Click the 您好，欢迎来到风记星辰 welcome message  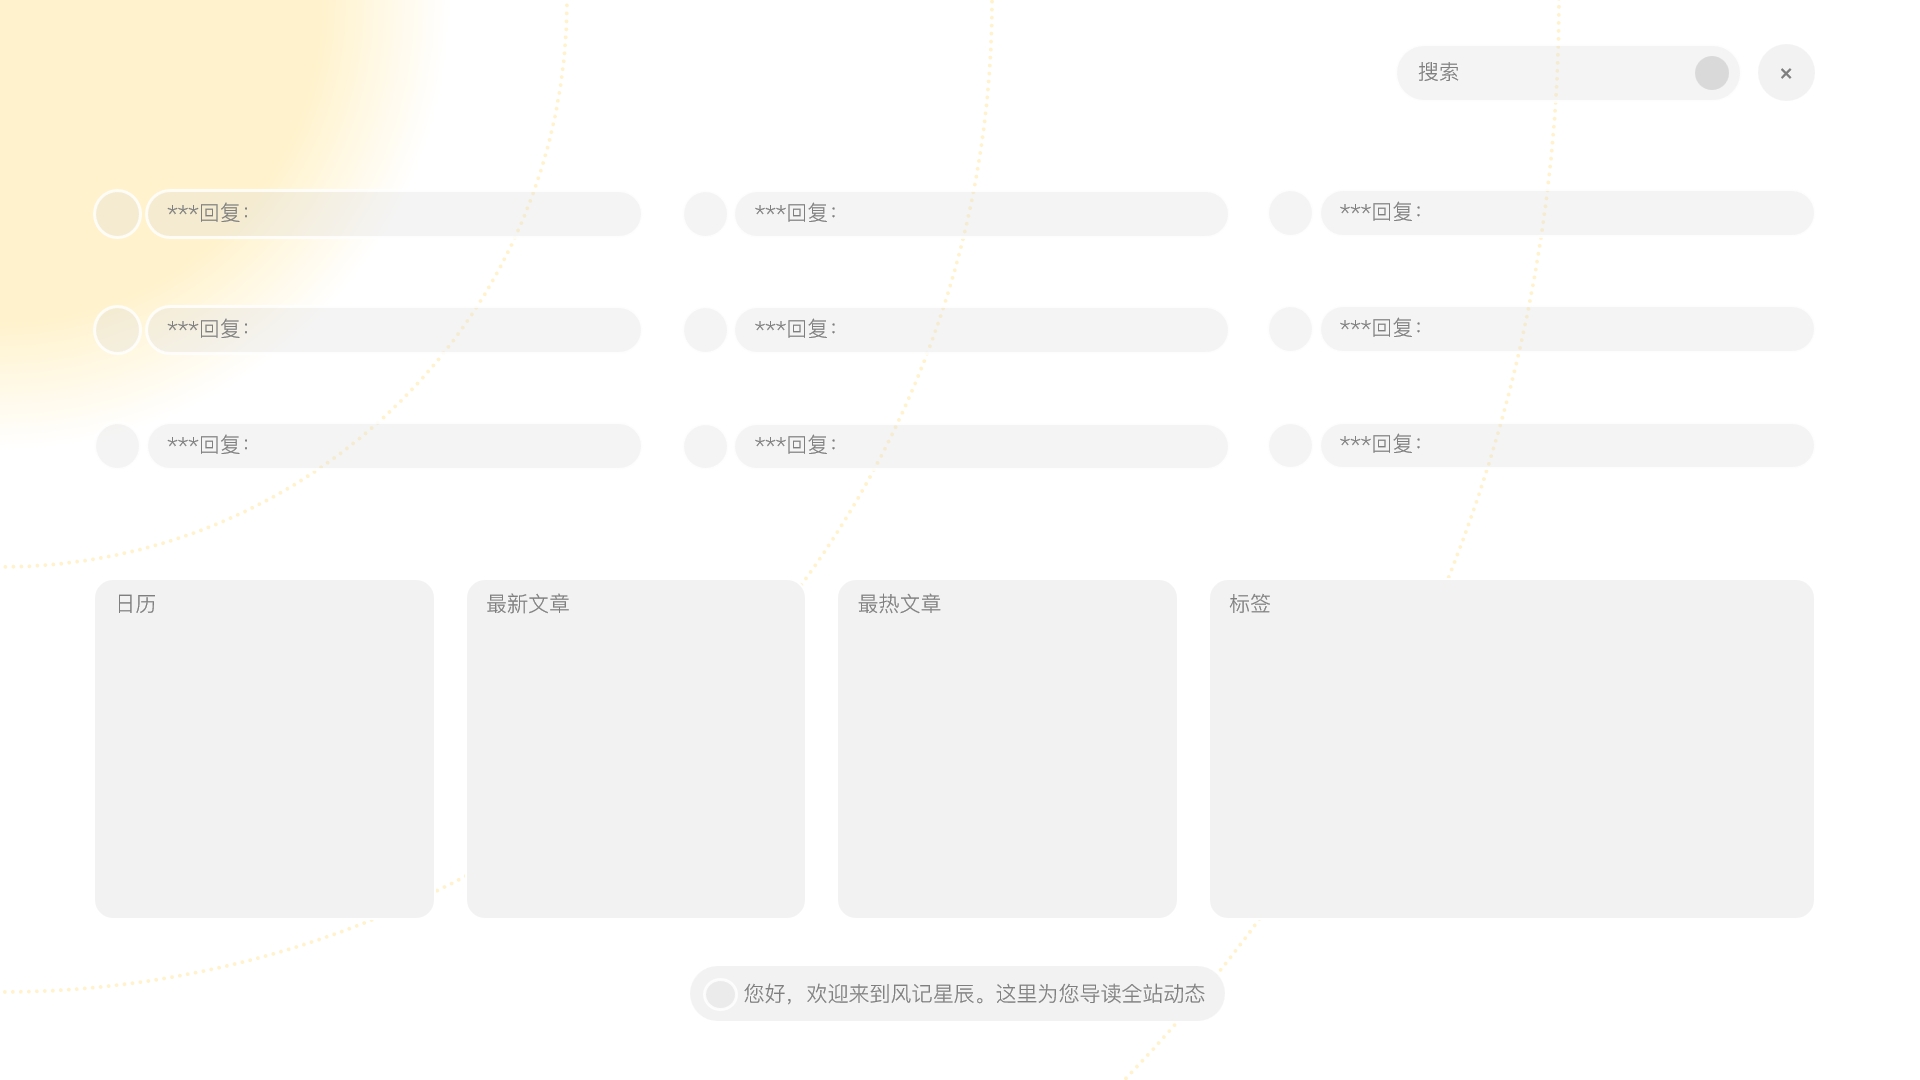[x=974, y=994]
